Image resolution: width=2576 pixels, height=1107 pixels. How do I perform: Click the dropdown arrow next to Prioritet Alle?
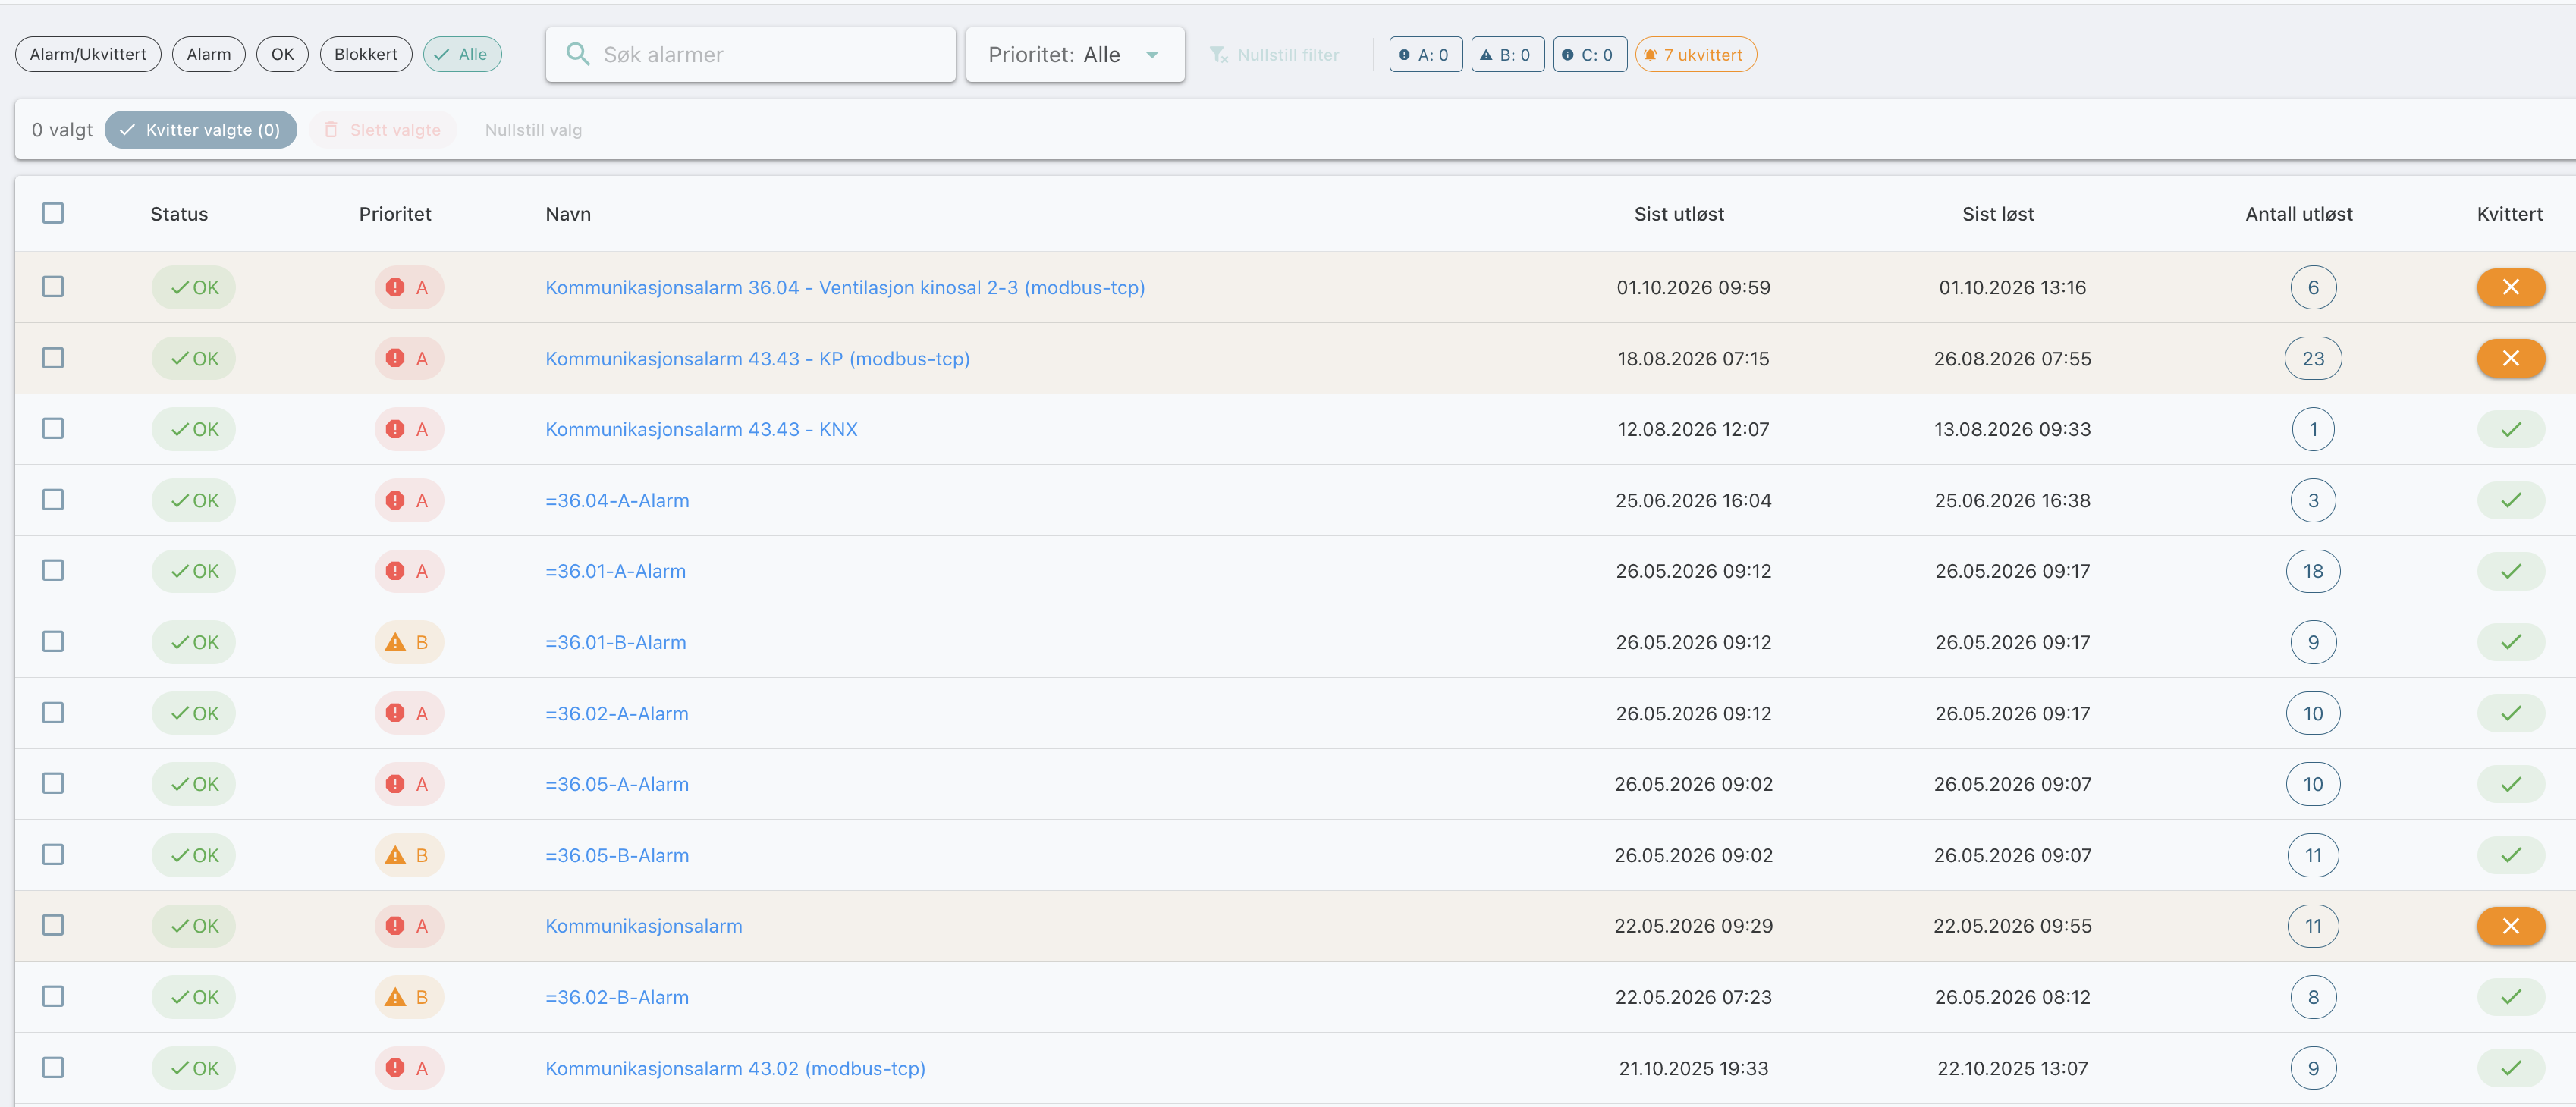(1152, 55)
